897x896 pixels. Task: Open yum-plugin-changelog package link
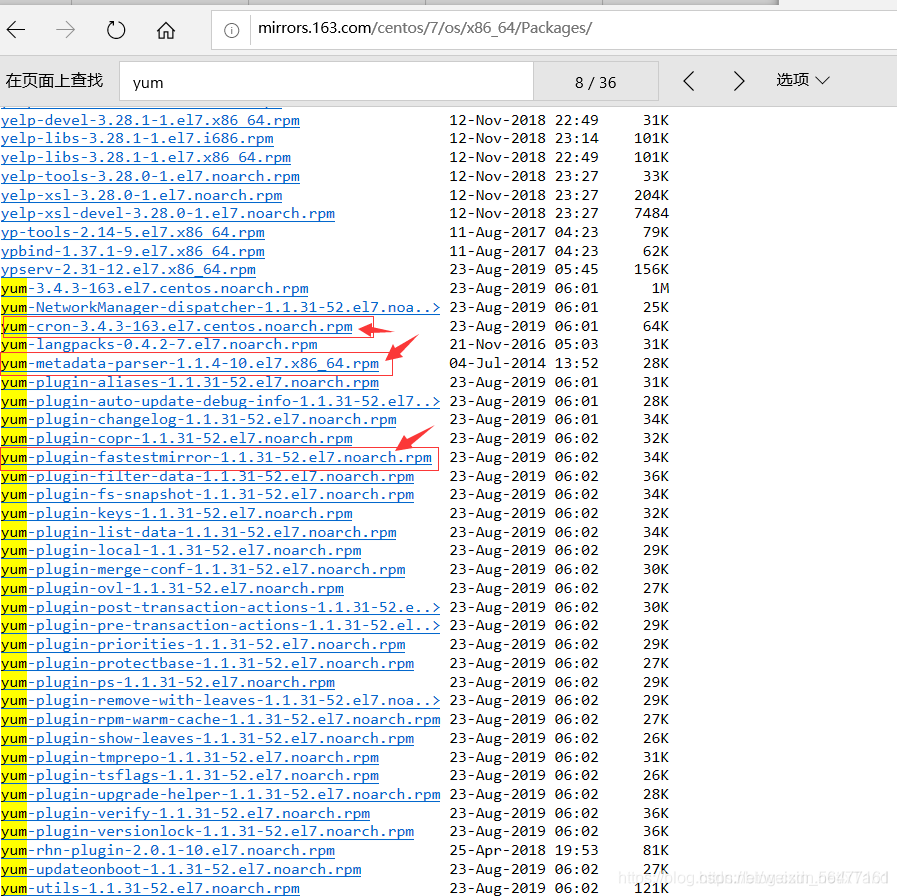[x=199, y=419]
